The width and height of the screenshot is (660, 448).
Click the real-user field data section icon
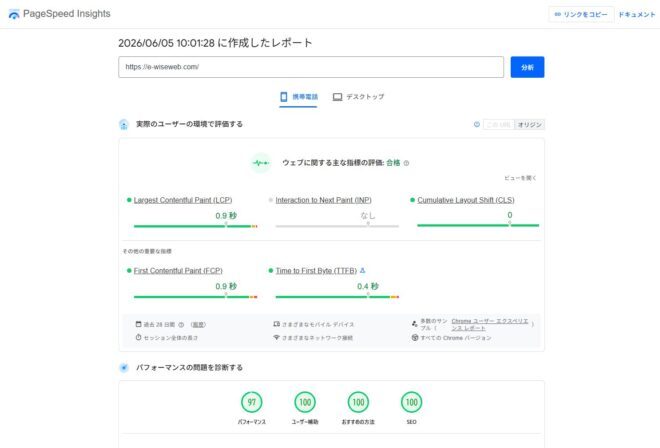124,125
